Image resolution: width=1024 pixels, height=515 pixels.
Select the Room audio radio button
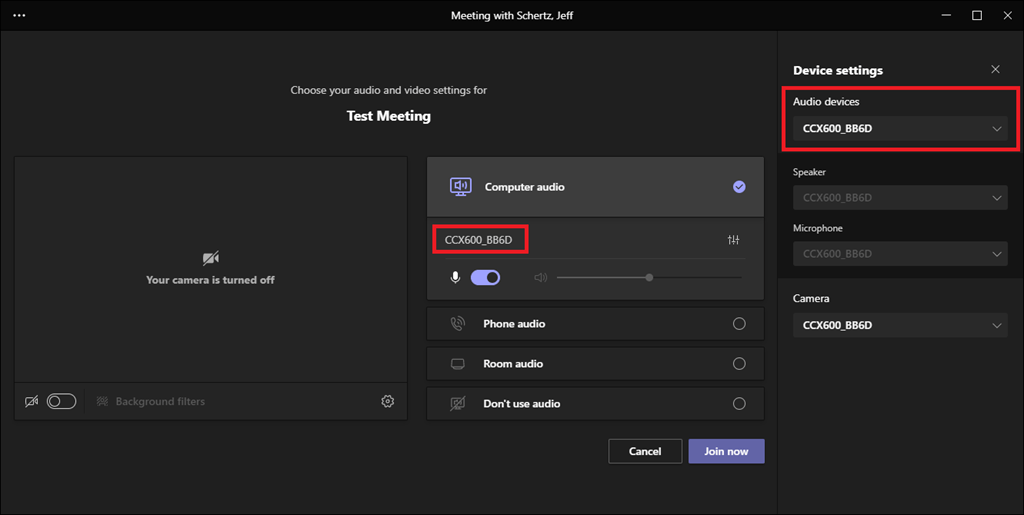(x=739, y=364)
